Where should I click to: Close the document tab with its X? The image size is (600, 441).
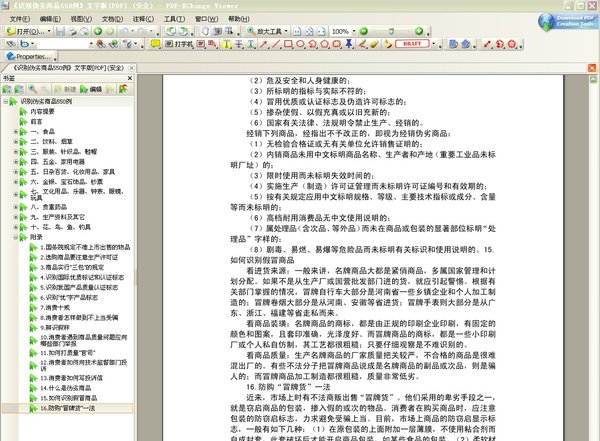(x=131, y=68)
